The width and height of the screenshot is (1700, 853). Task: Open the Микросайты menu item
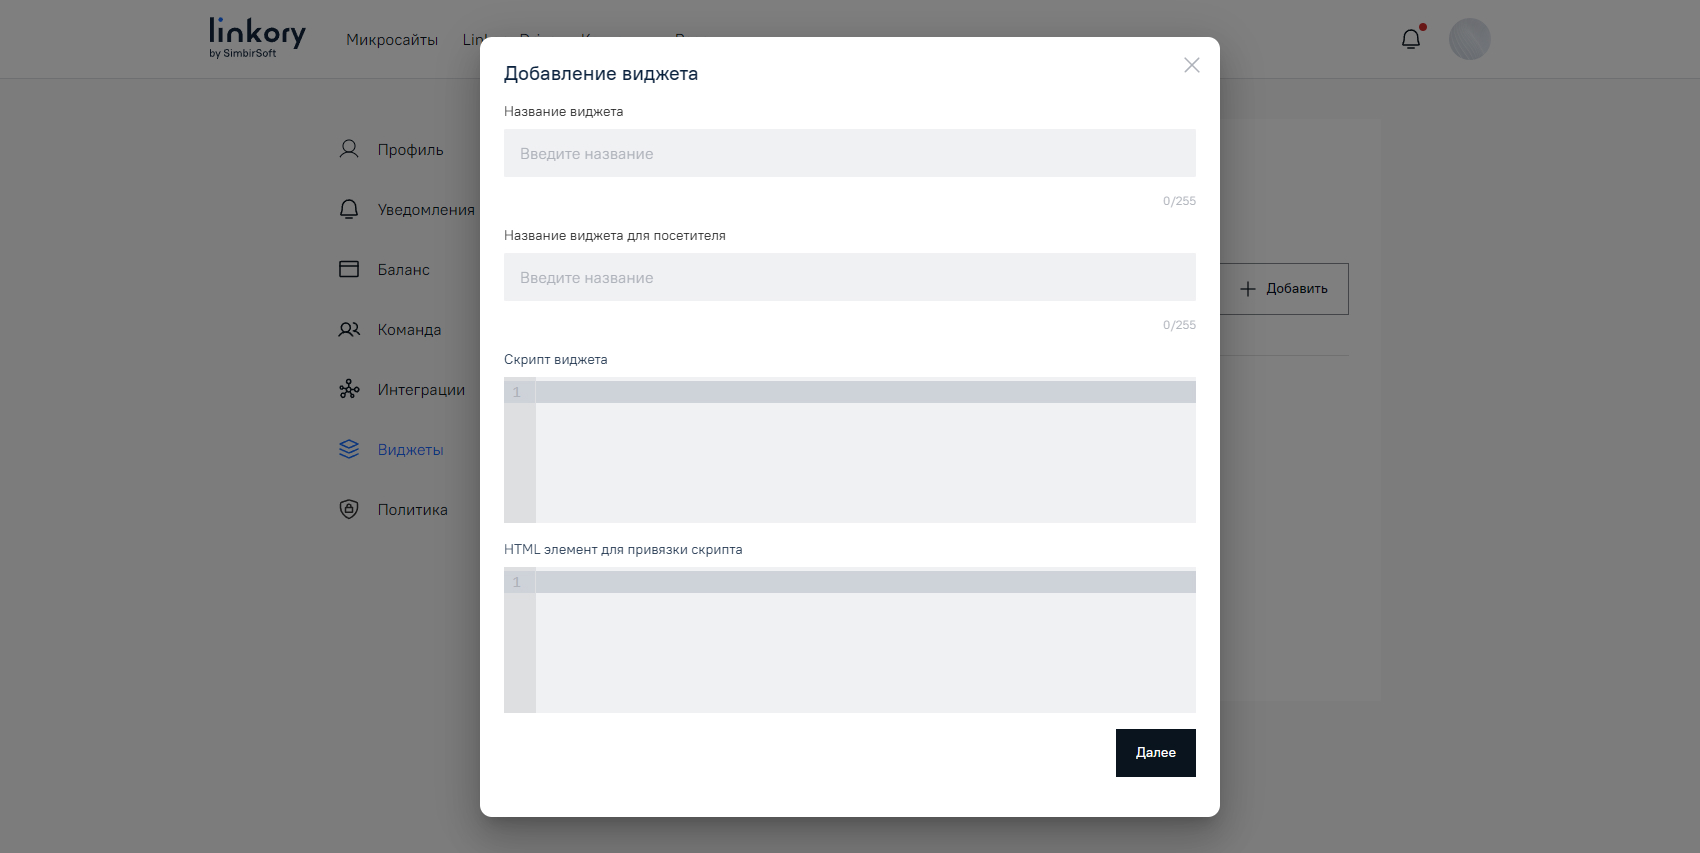click(392, 40)
